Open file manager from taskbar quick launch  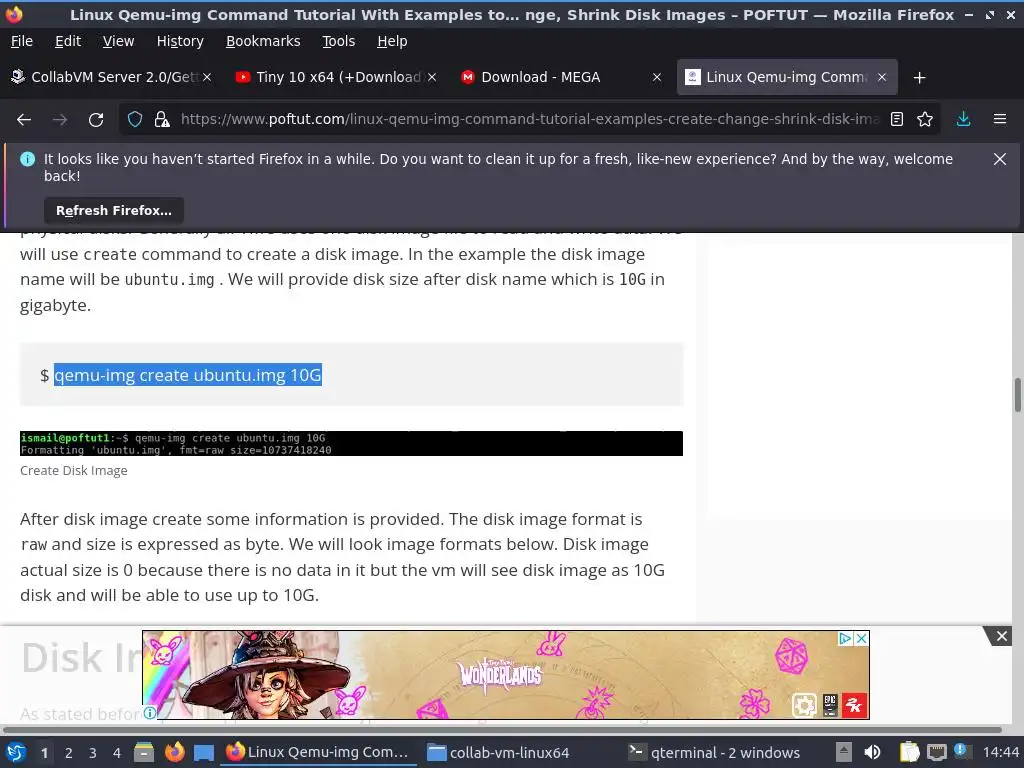coord(144,753)
